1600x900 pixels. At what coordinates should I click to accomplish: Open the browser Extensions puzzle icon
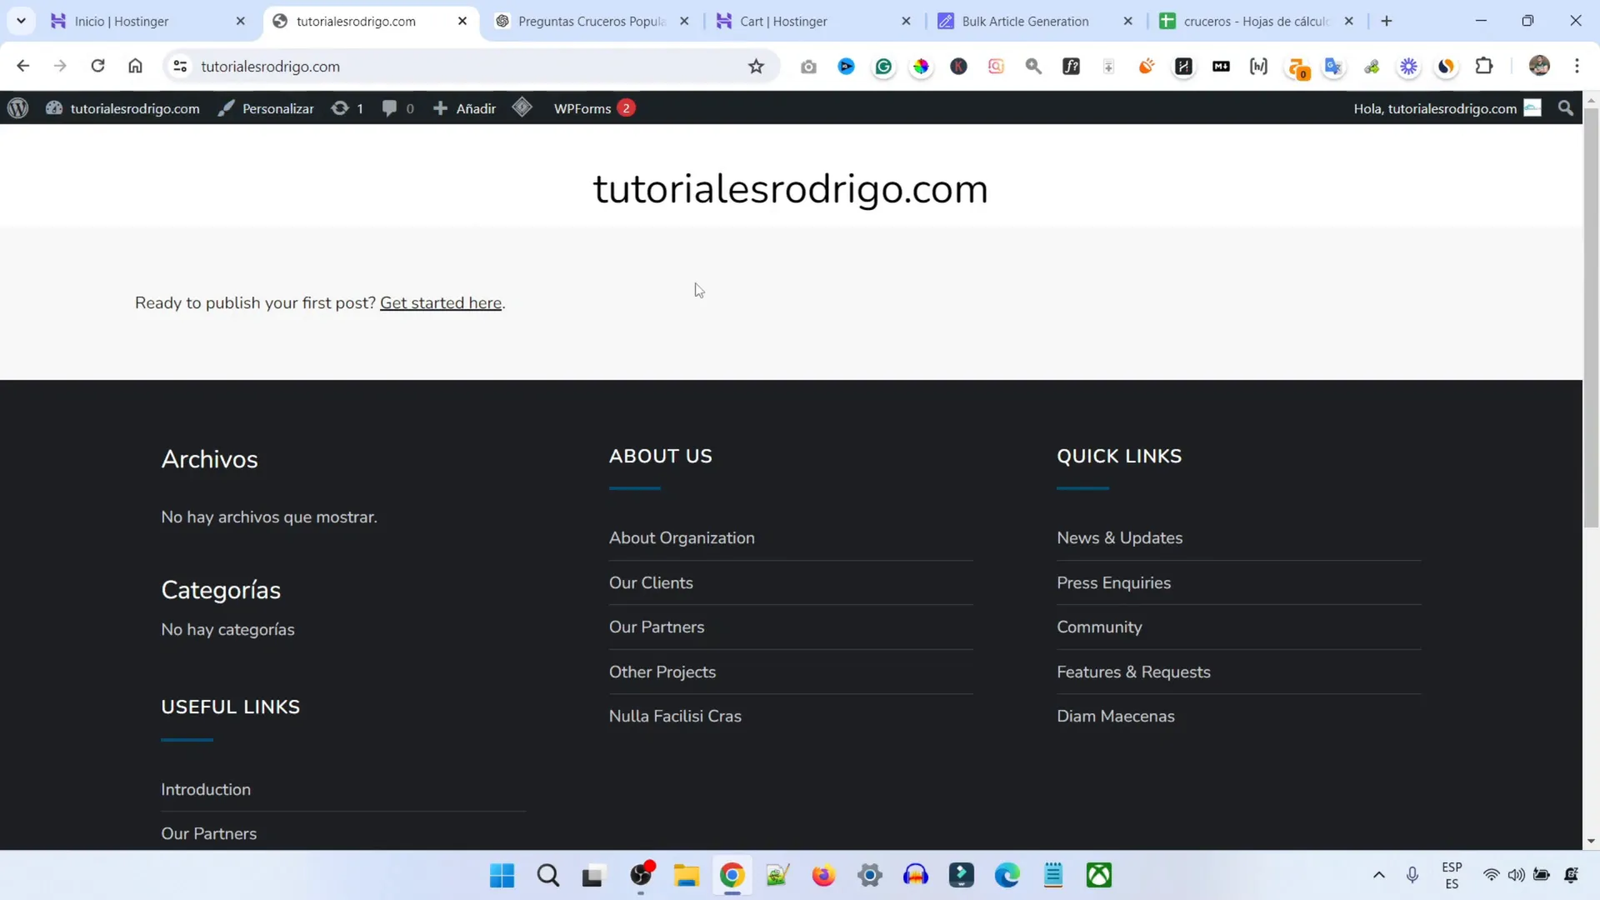1484,66
